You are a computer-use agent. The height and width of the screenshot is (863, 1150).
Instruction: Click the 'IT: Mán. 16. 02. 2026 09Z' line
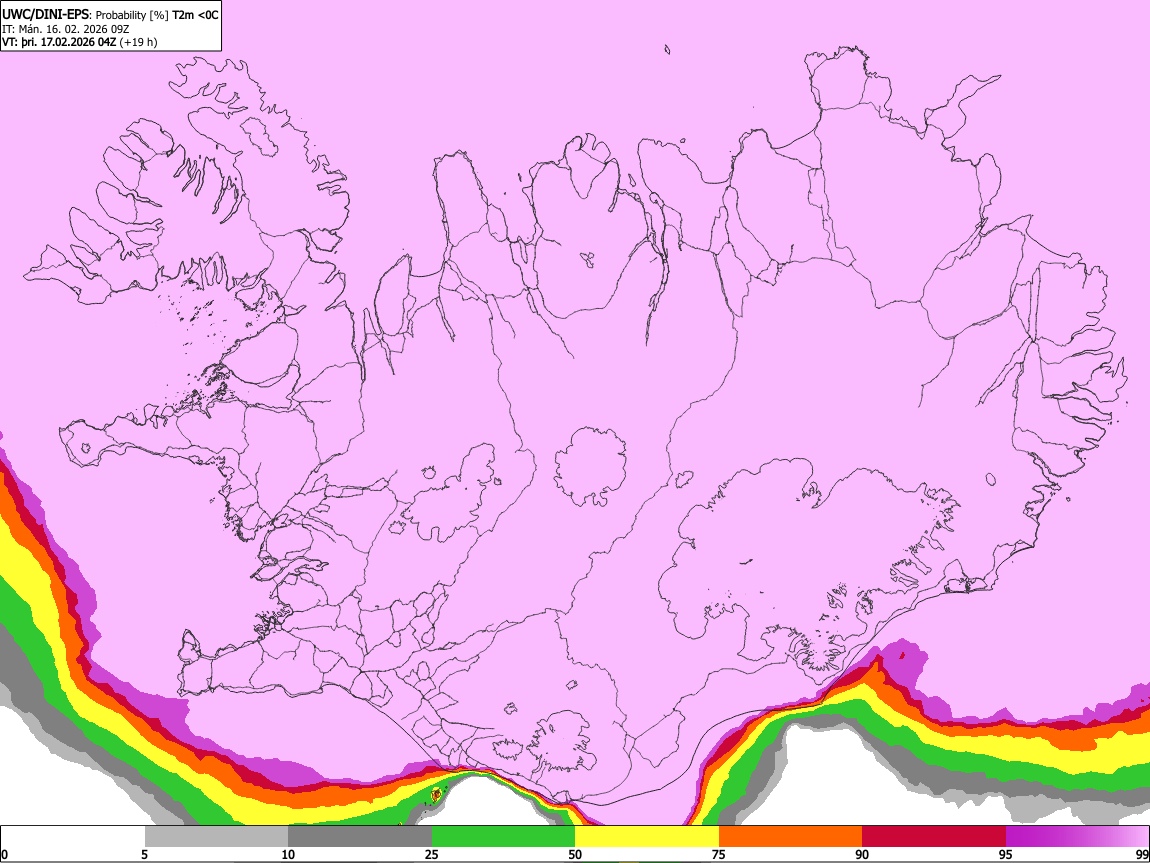[66, 29]
